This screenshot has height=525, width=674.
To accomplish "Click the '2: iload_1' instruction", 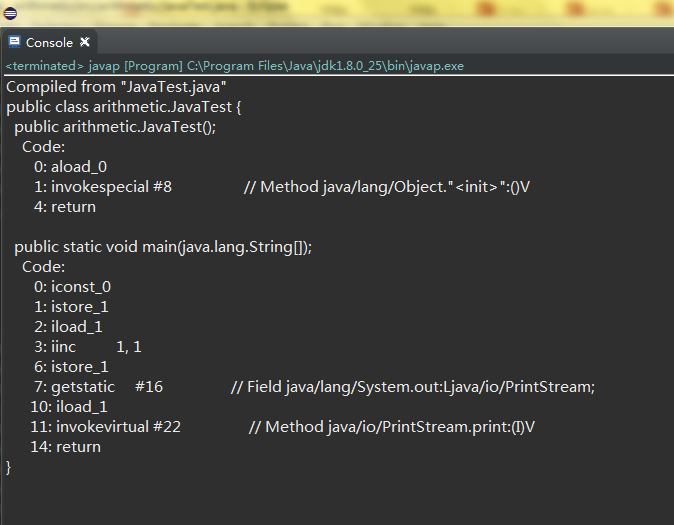I will 68,327.
